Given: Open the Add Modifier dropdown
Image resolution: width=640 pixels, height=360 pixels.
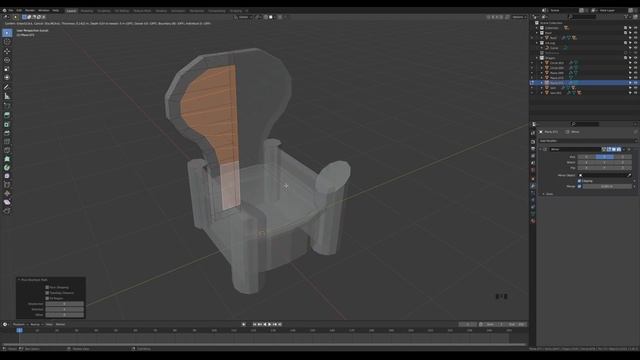Looking at the screenshot, I should click(x=587, y=141).
